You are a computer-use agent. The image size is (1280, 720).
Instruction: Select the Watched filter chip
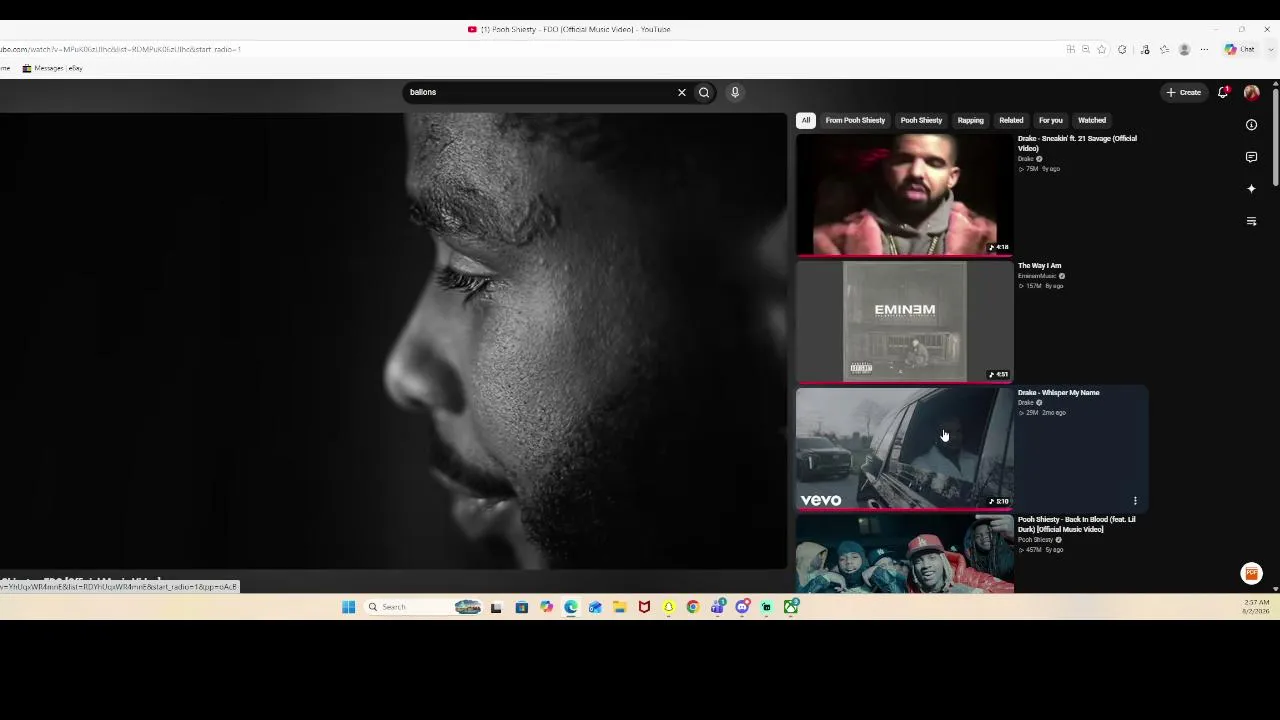(x=1092, y=120)
